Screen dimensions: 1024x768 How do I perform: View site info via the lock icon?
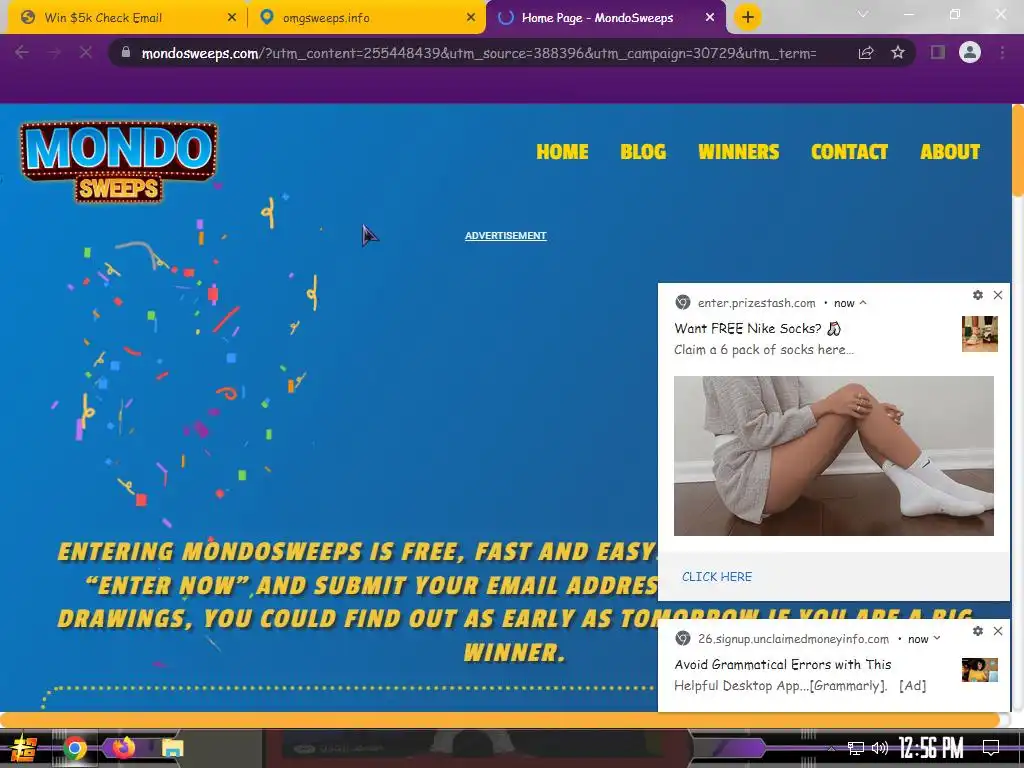pyautogui.click(x=126, y=52)
